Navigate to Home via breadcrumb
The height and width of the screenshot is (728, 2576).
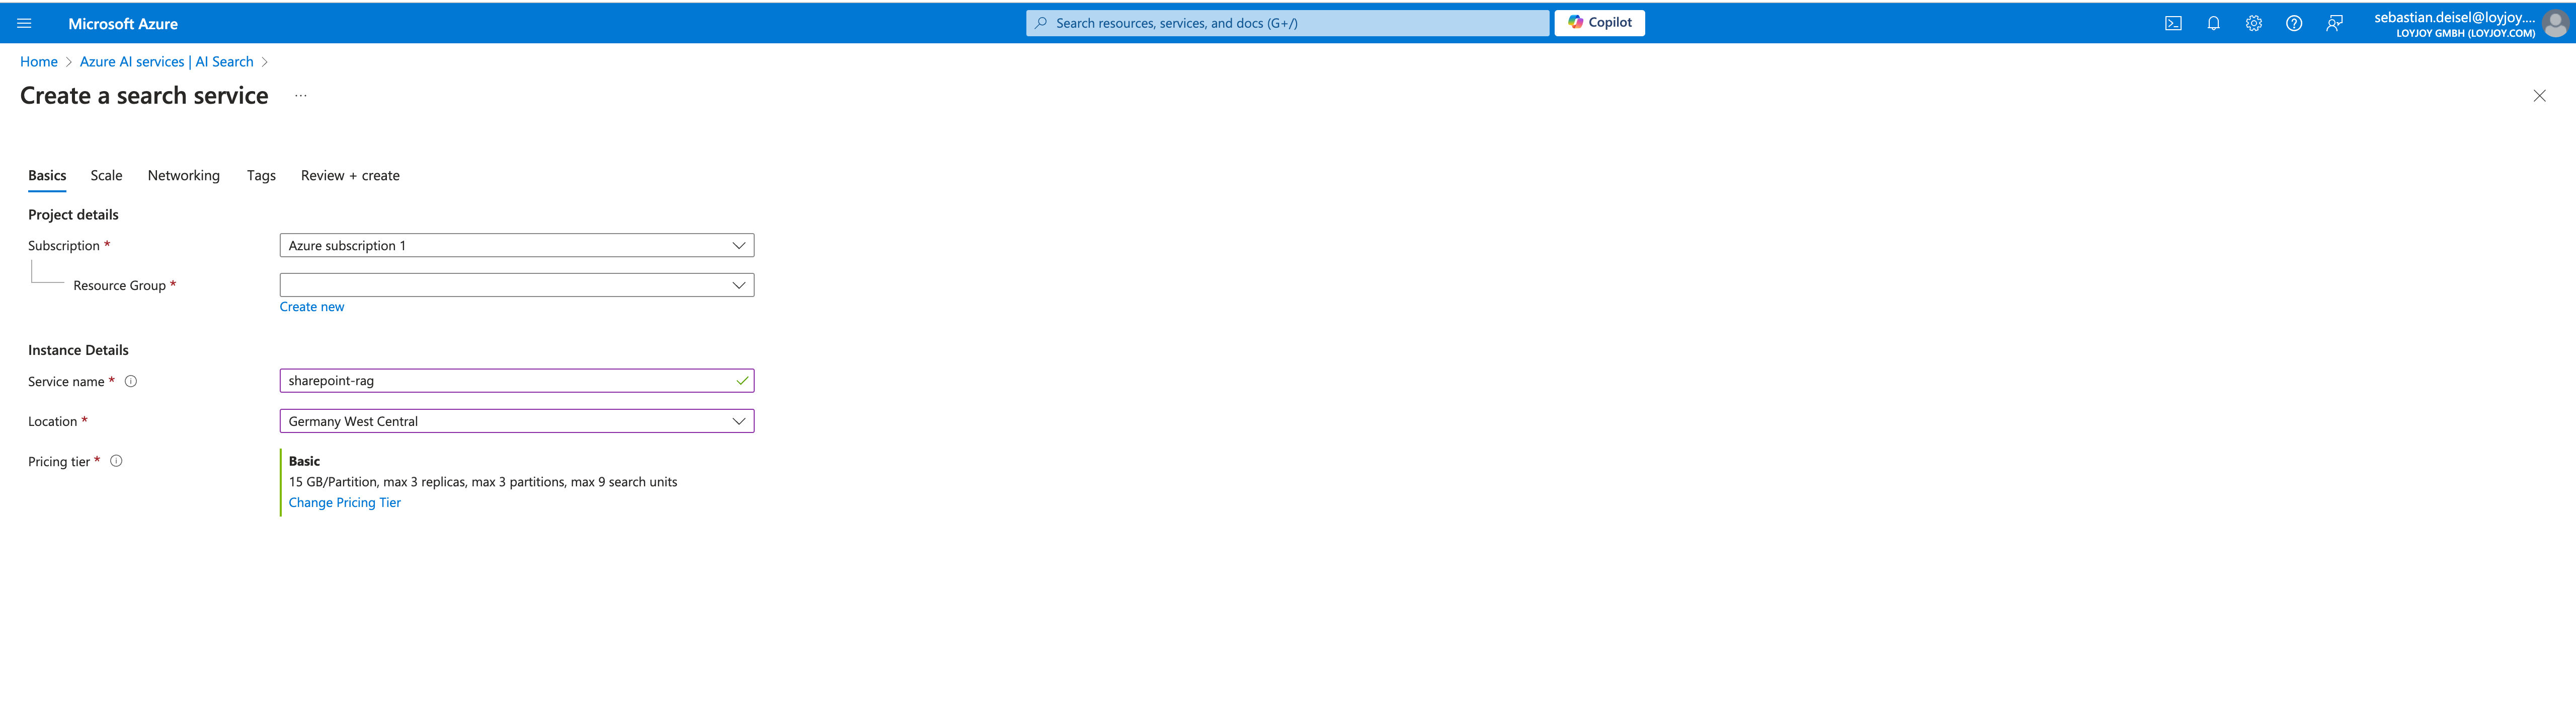[38, 61]
